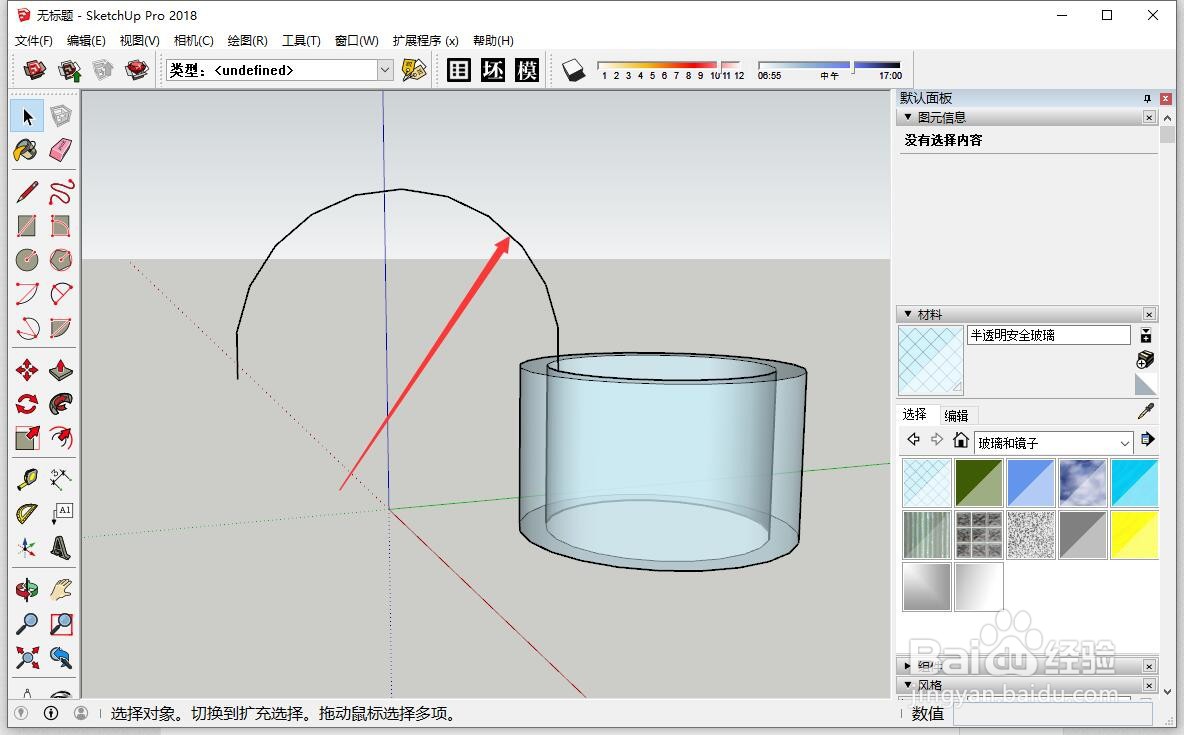This screenshot has width=1184, height=735.
Task: Click the back navigation arrow in Materials
Action: pos(912,440)
